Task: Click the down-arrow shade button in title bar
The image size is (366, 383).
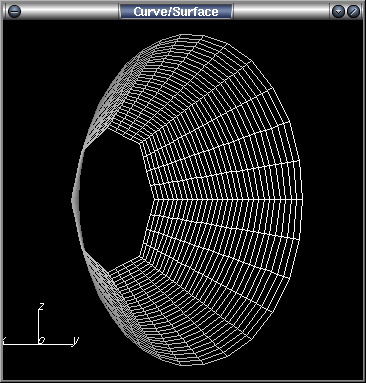Action: click(338, 11)
